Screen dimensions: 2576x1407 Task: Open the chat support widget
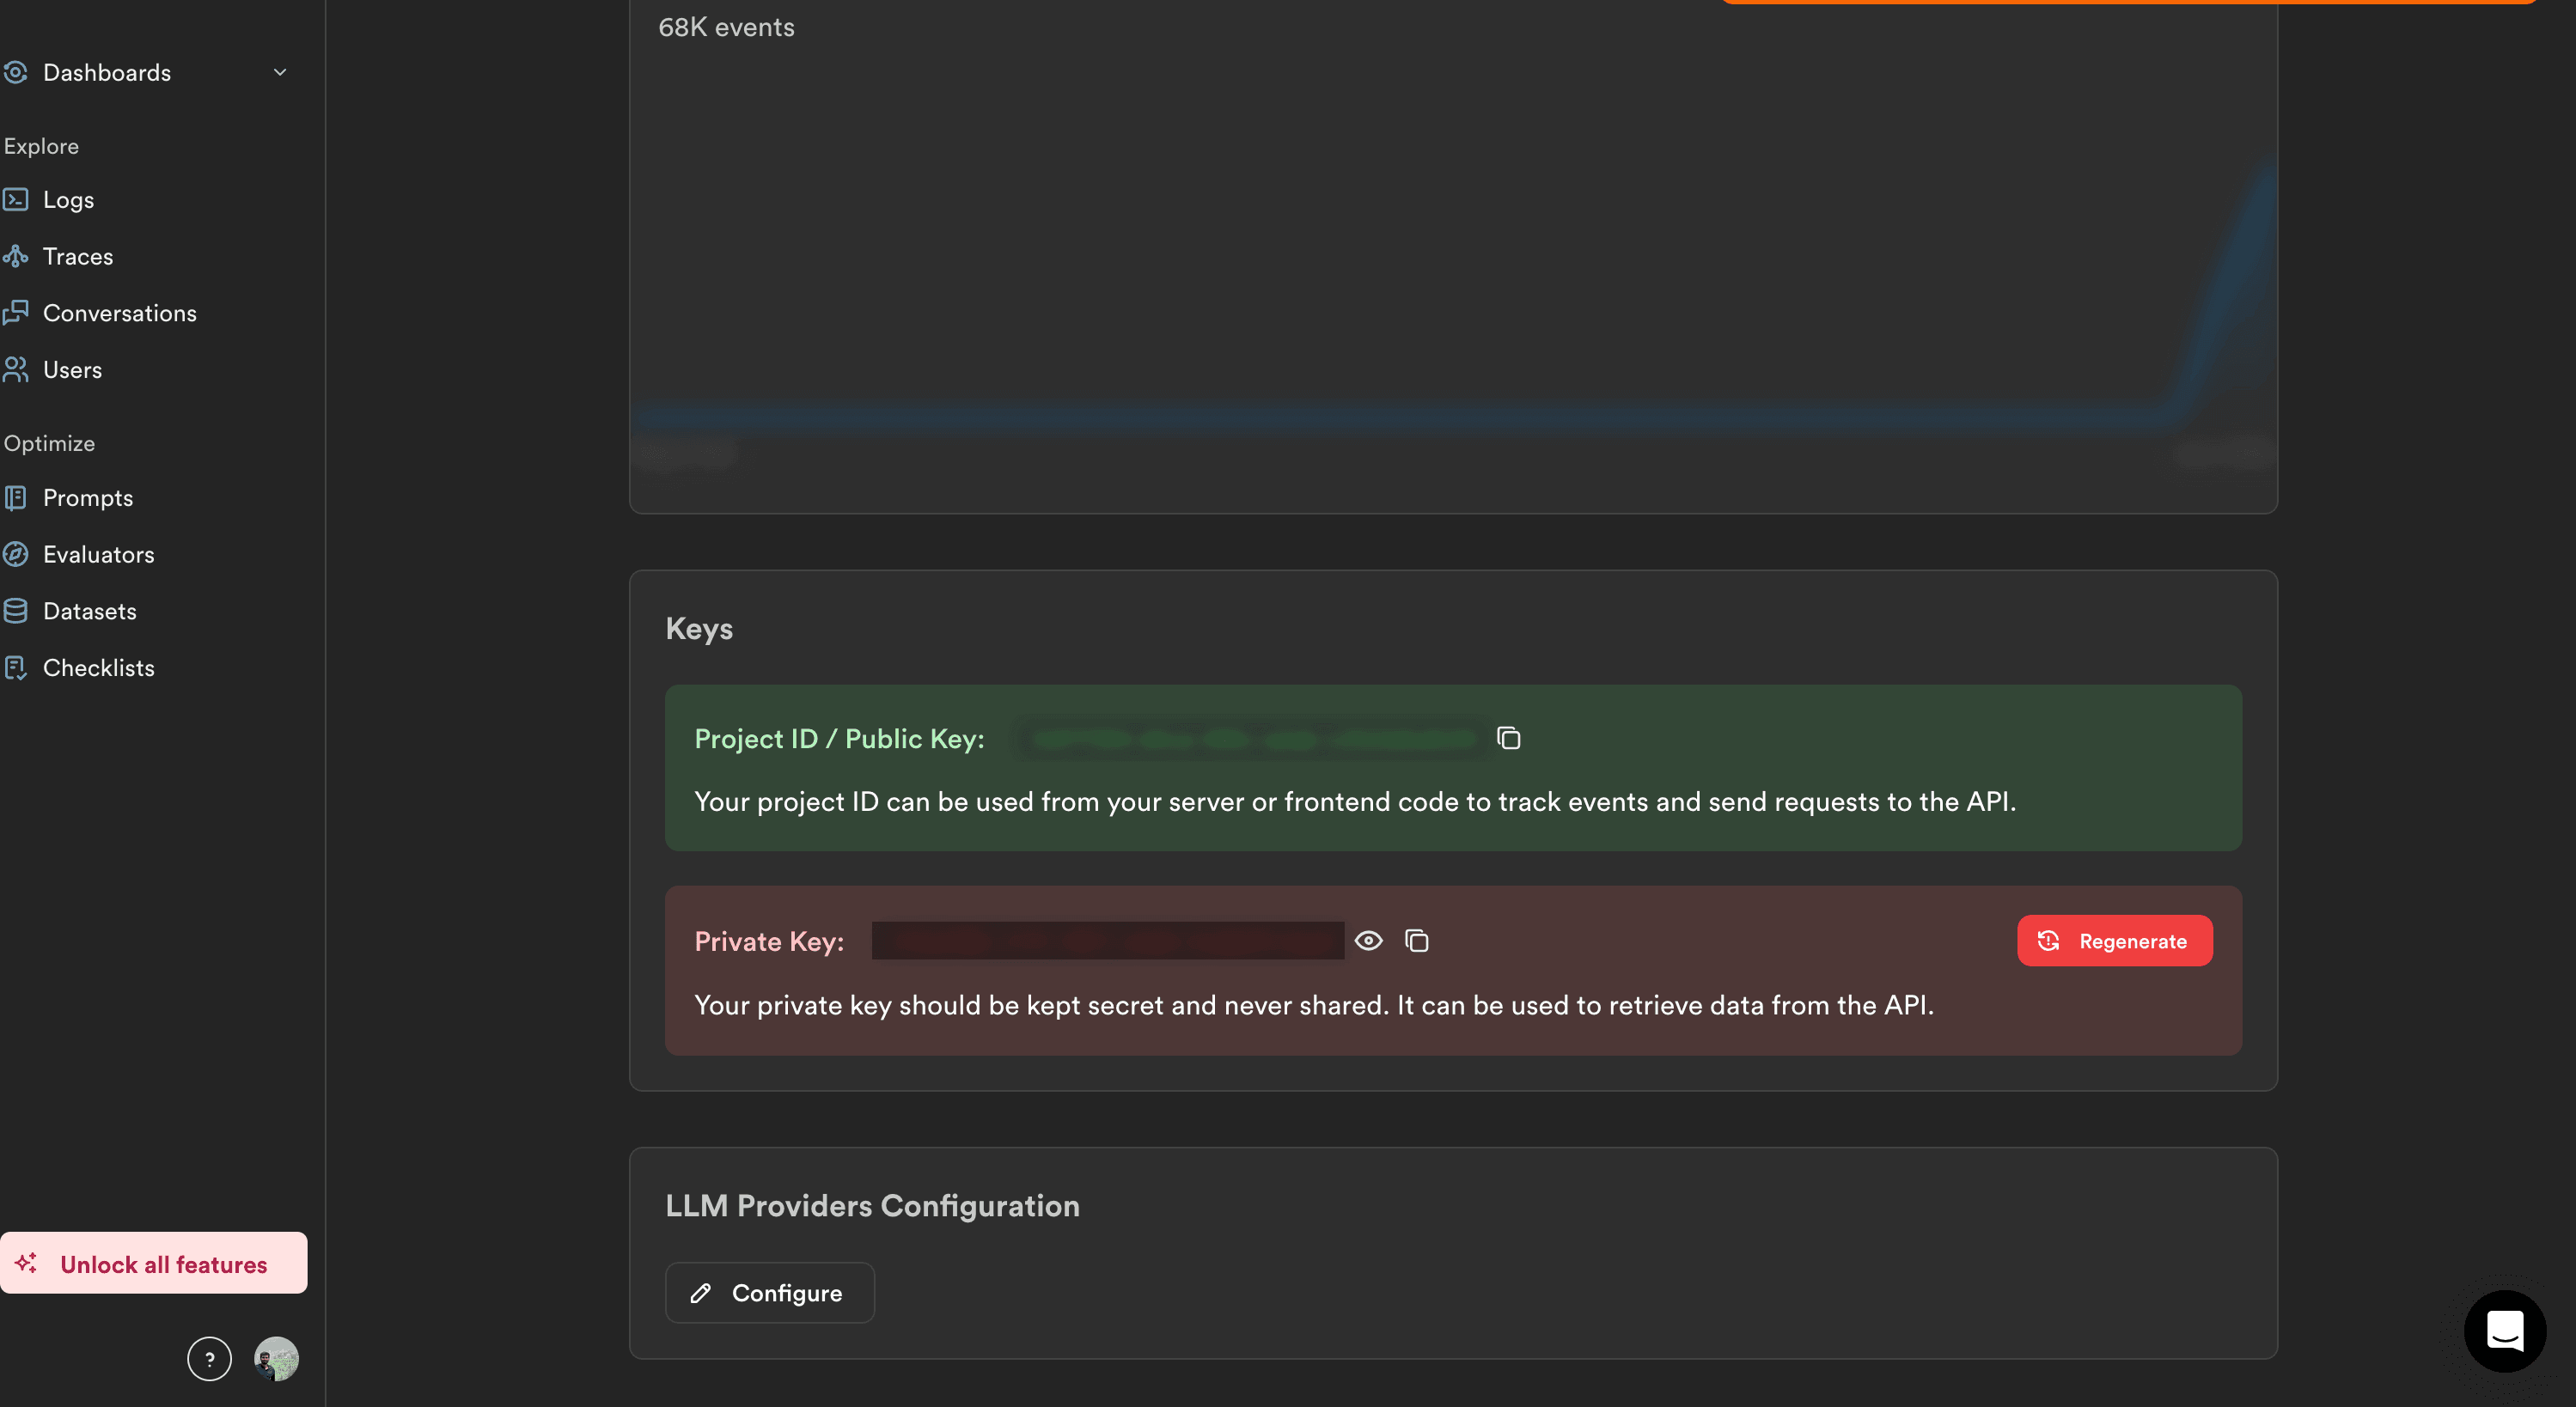[x=2504, y=1330]
